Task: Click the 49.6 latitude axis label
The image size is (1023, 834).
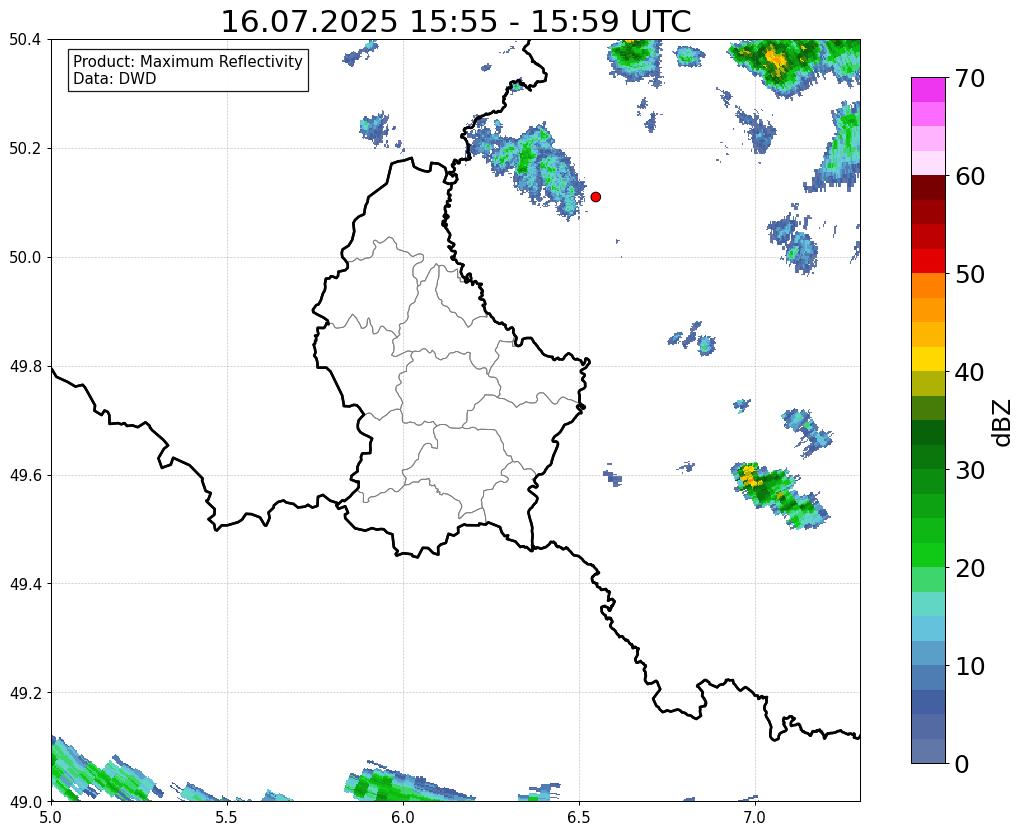Action: pos(25,475)
